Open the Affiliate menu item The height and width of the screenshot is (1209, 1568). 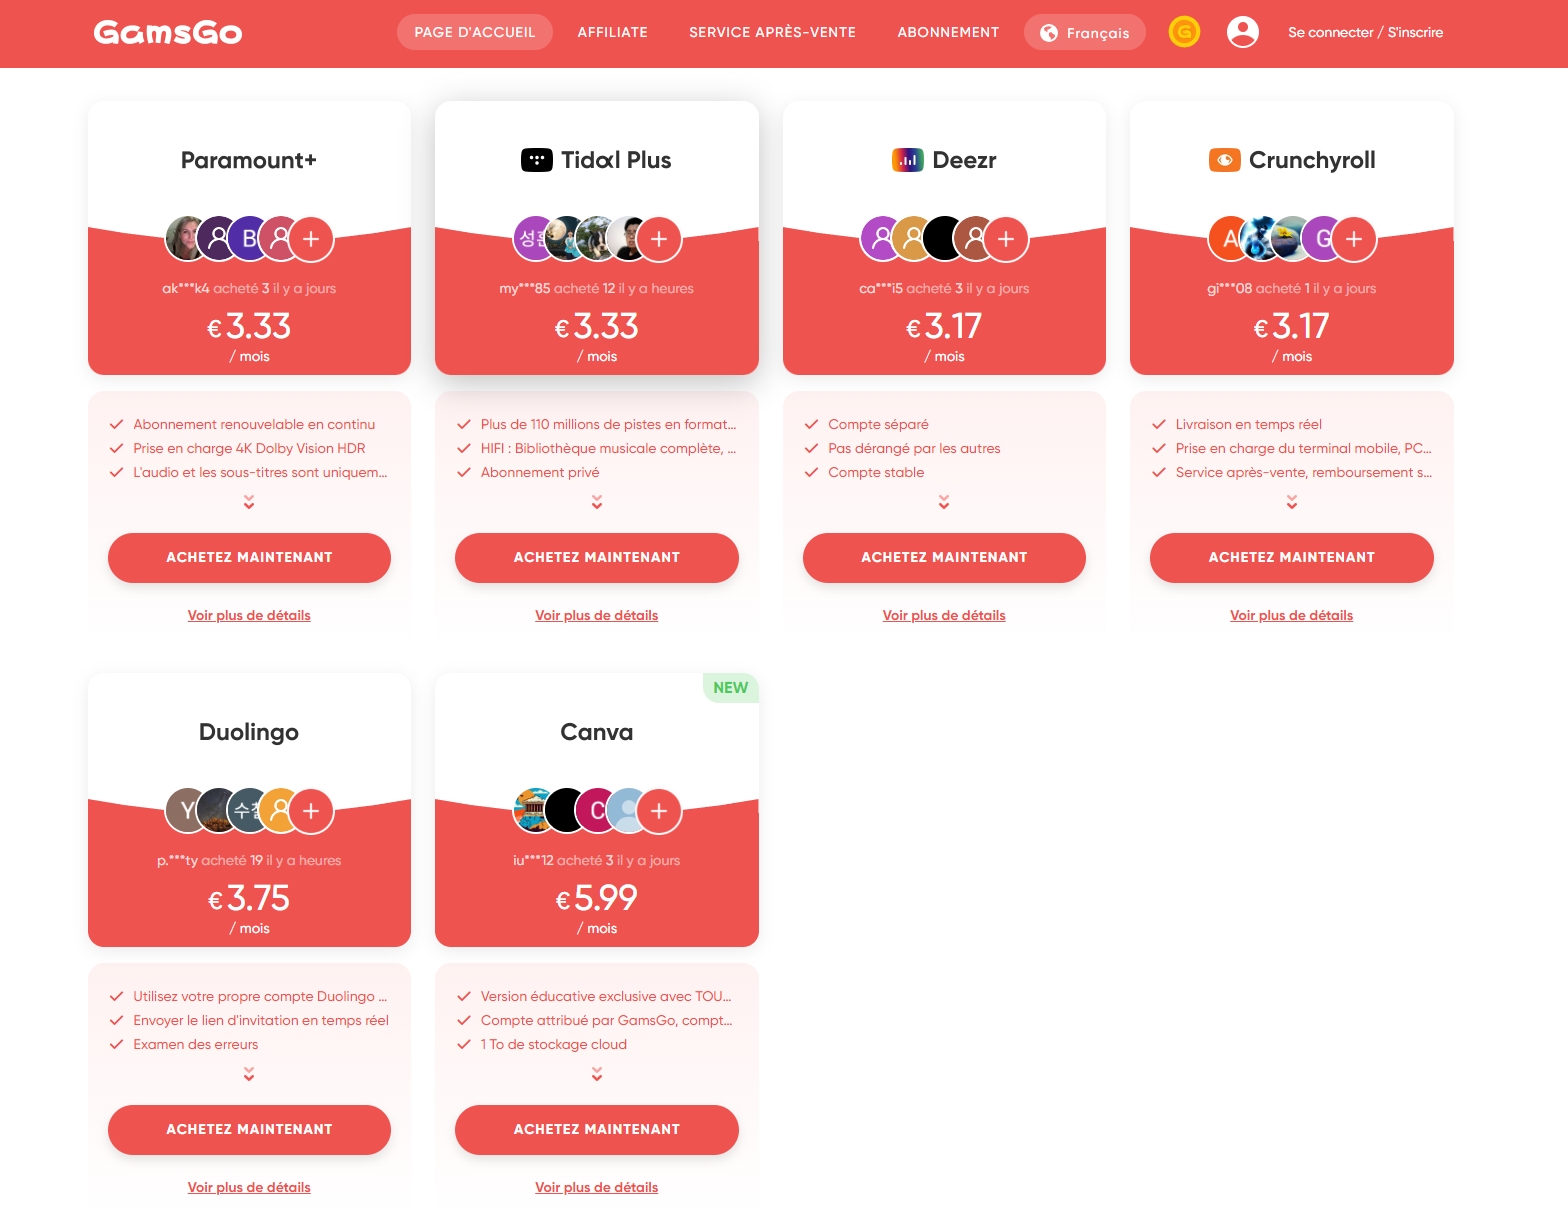tap(612, 32)
